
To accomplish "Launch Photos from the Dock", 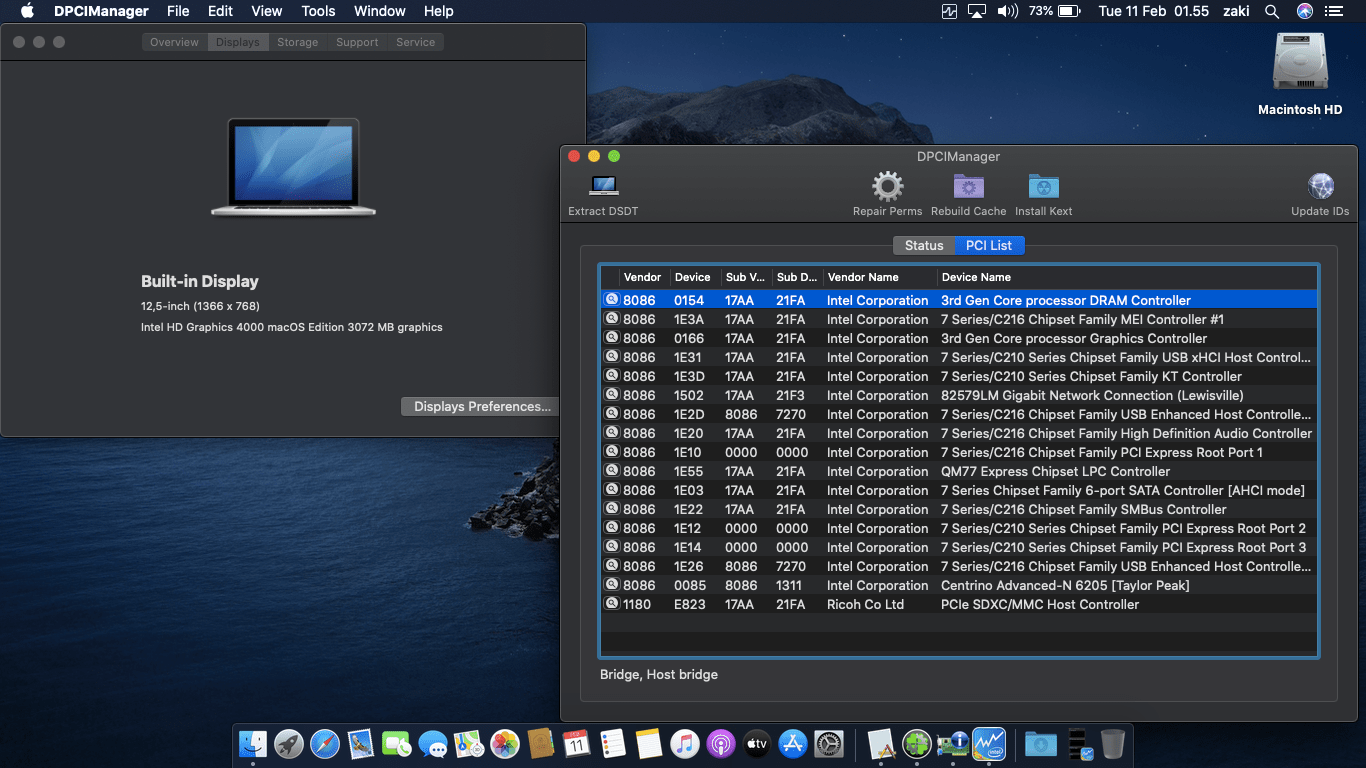I will (x=505, y=744).
